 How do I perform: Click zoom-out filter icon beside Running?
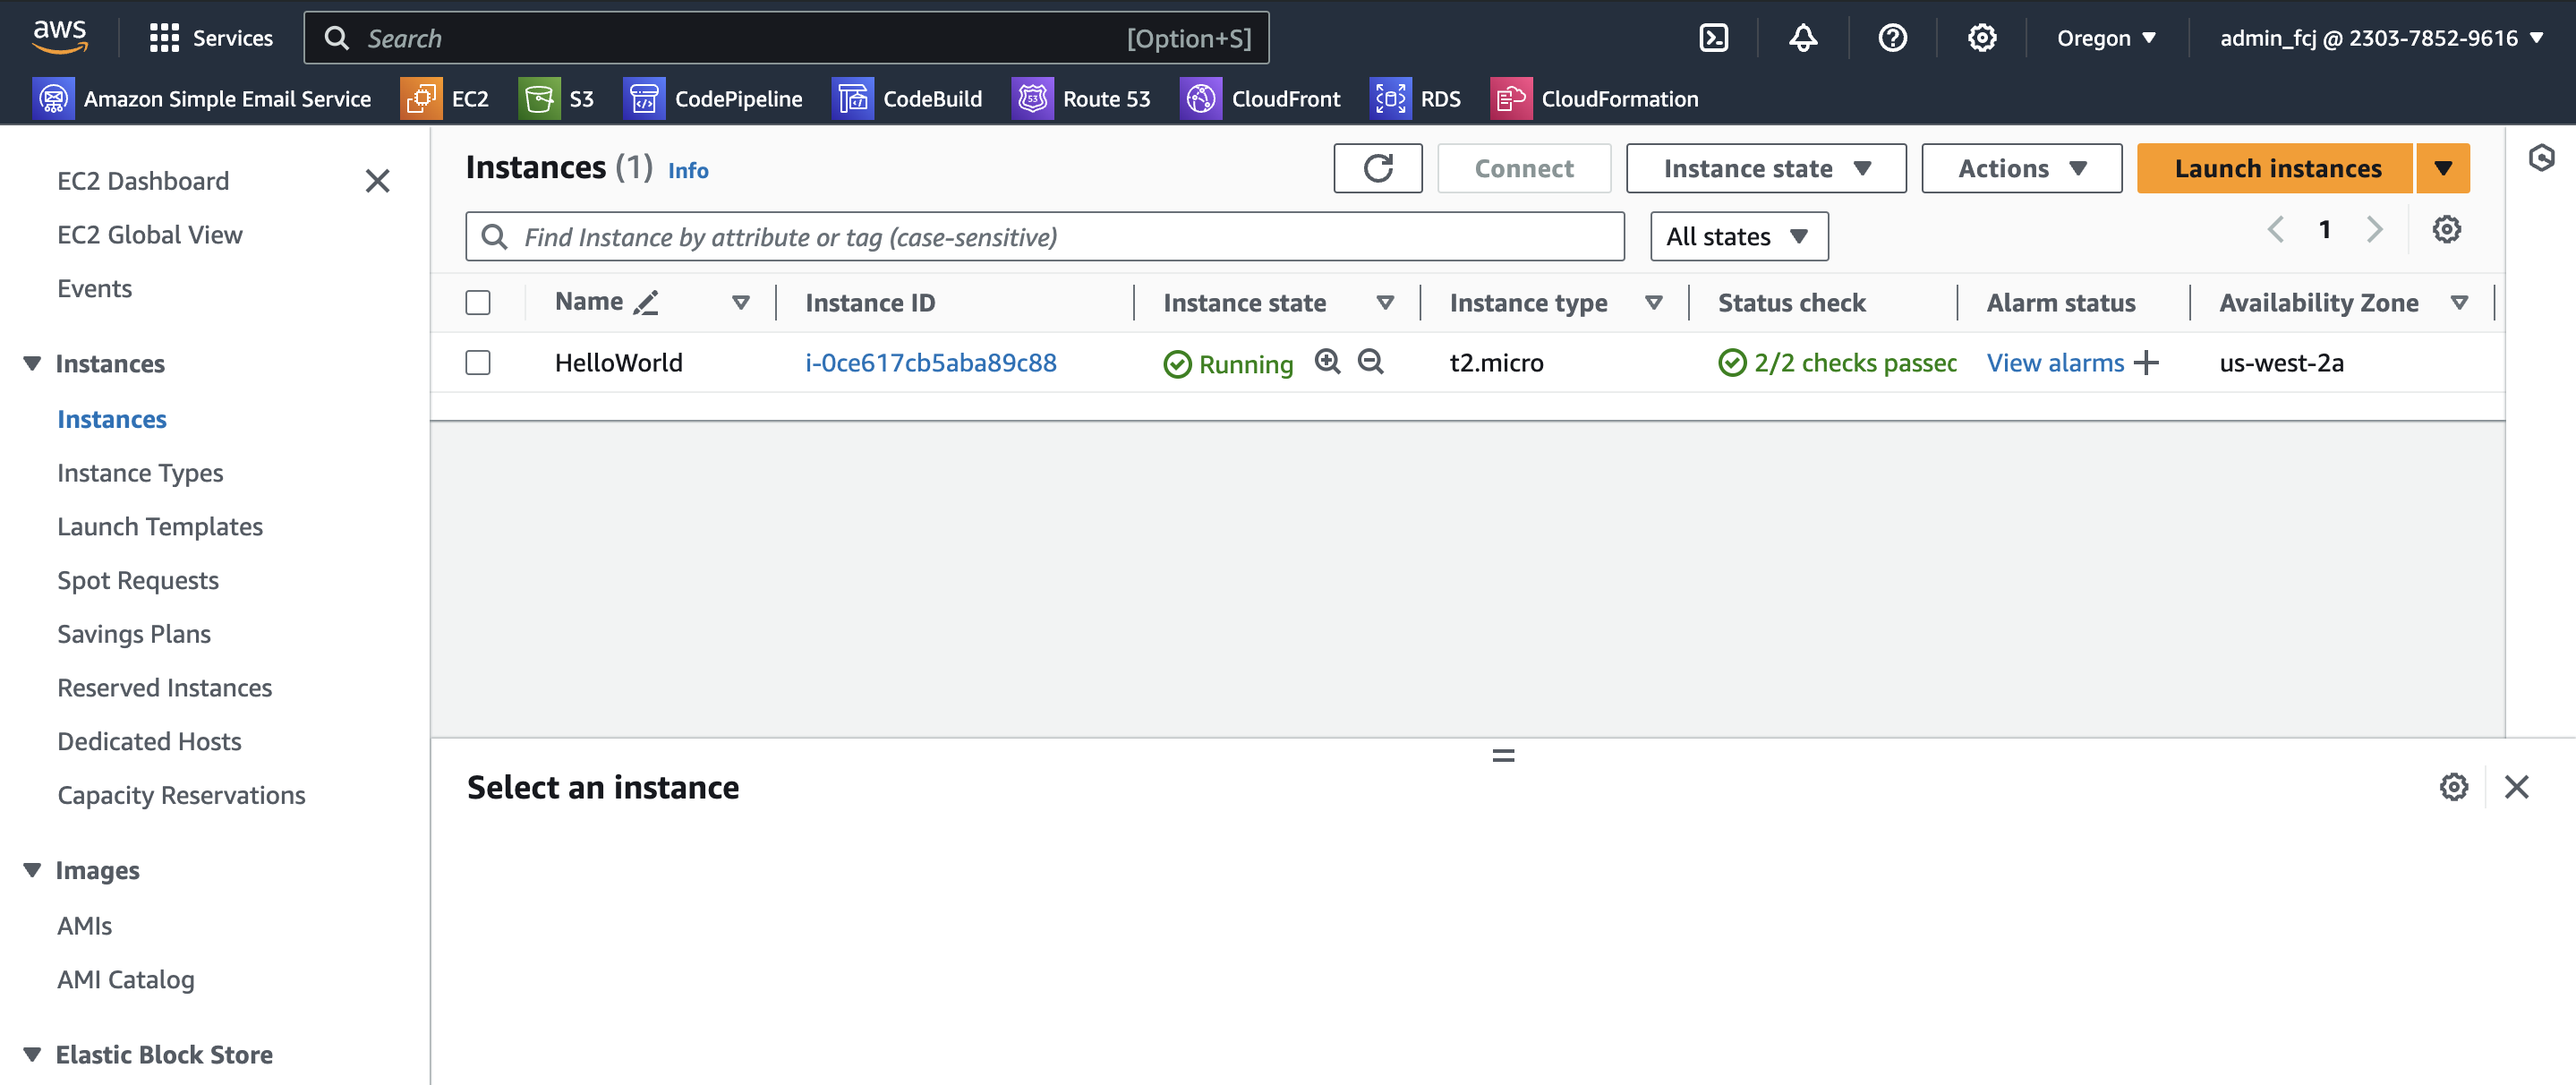pos(1370,361)
